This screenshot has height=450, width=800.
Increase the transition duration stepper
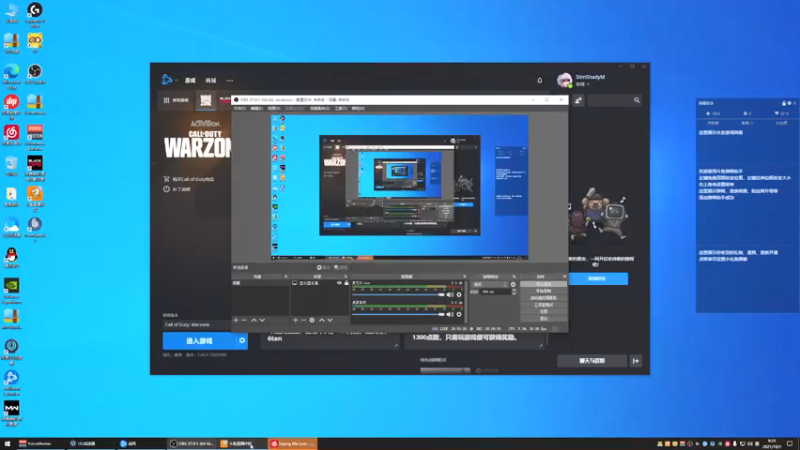(514, 290)
